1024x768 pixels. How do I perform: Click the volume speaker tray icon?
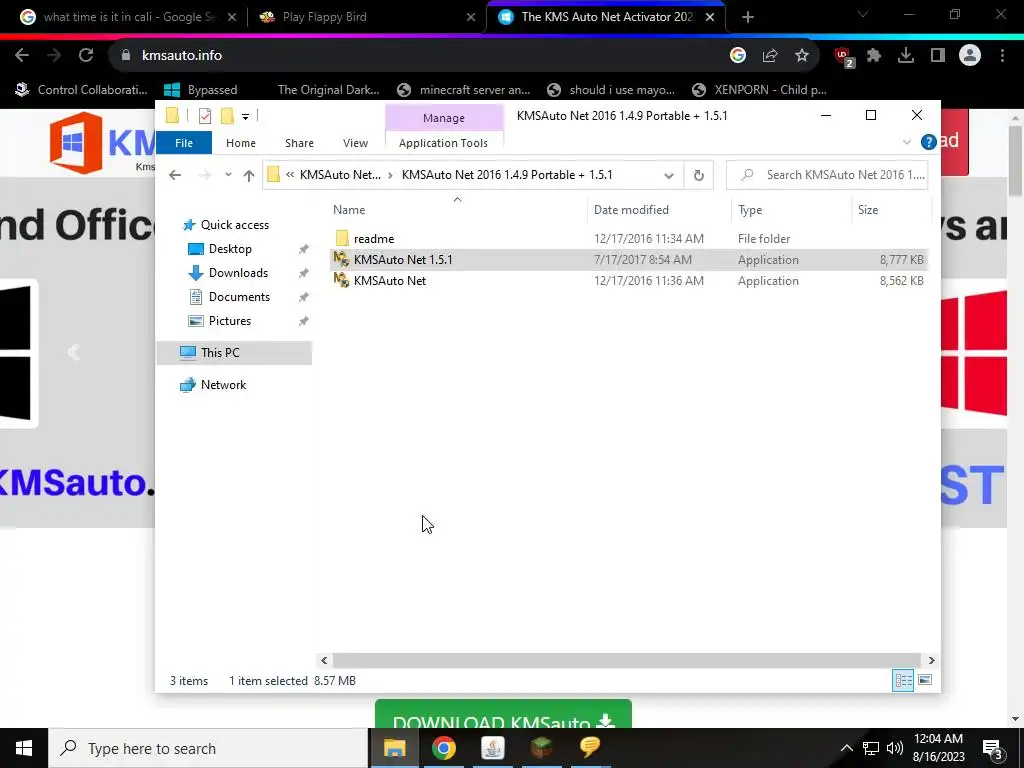[x=895, y=748]
